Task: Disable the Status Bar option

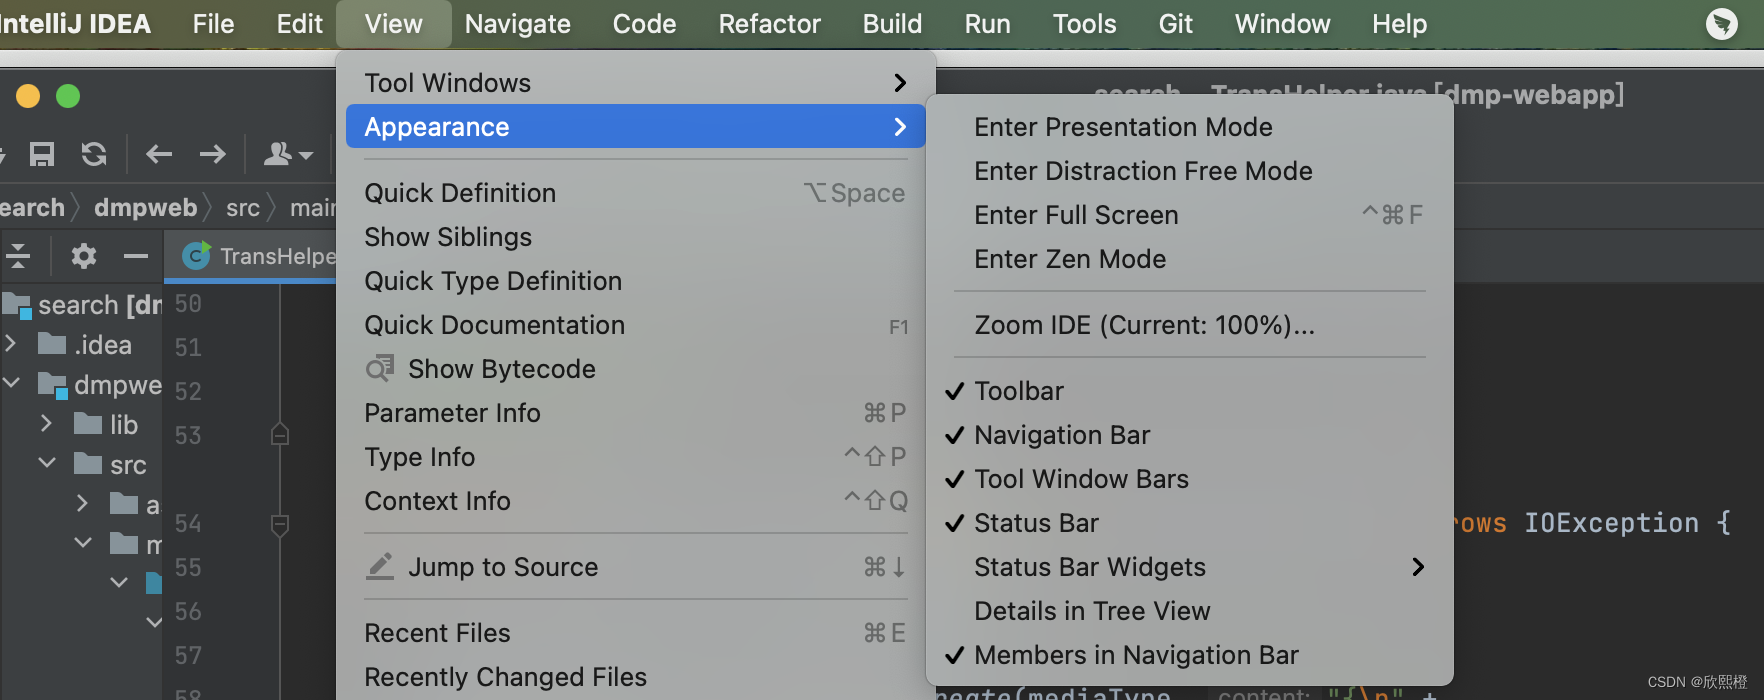Action: click(x=1036, y=523)
